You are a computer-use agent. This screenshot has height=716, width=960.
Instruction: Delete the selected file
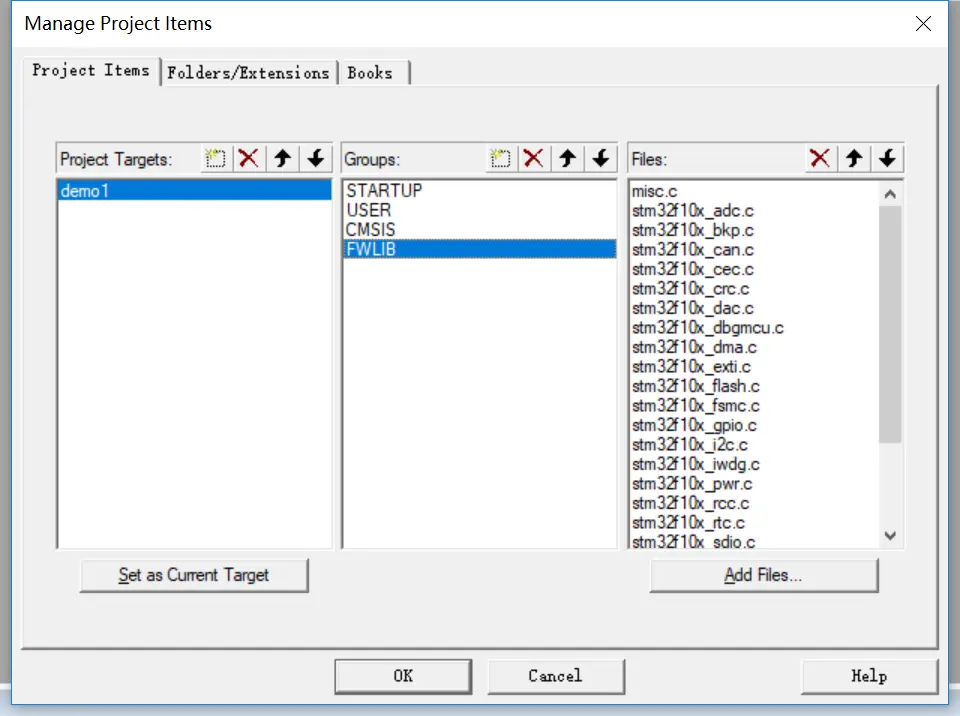click(x=820, y=159)
